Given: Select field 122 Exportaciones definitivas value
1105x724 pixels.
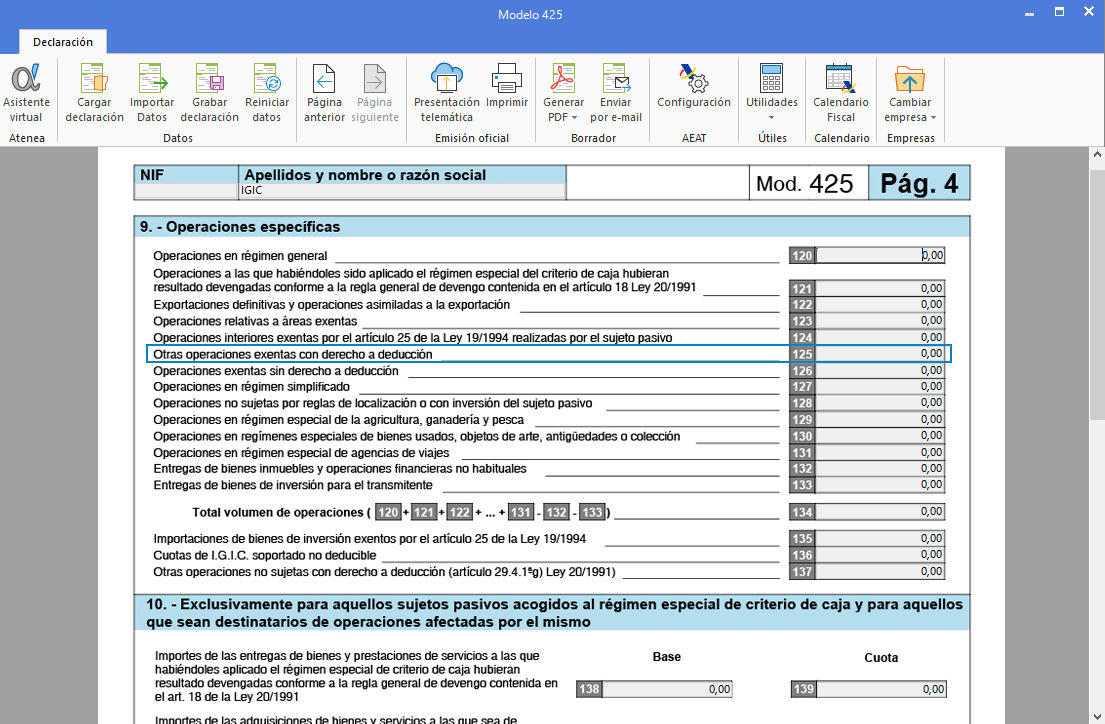Looking at the screenshot, I should [x=880, y=305].
